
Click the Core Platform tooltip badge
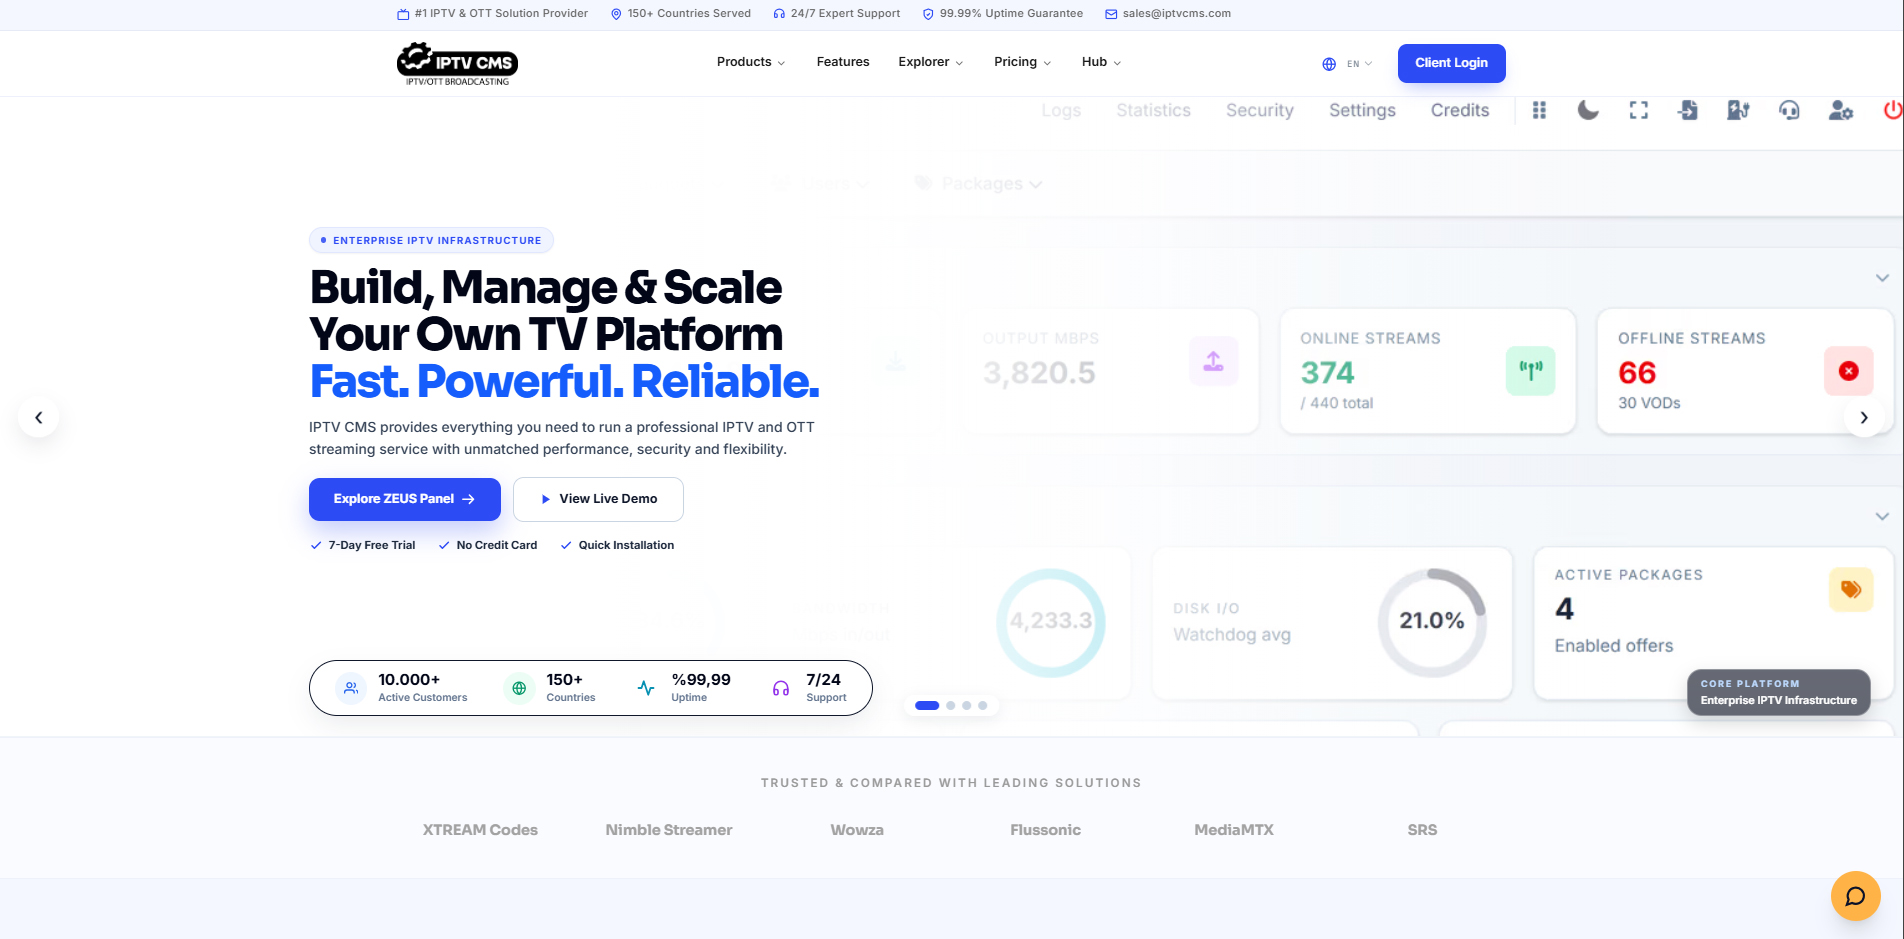[x=1779, y=692]
